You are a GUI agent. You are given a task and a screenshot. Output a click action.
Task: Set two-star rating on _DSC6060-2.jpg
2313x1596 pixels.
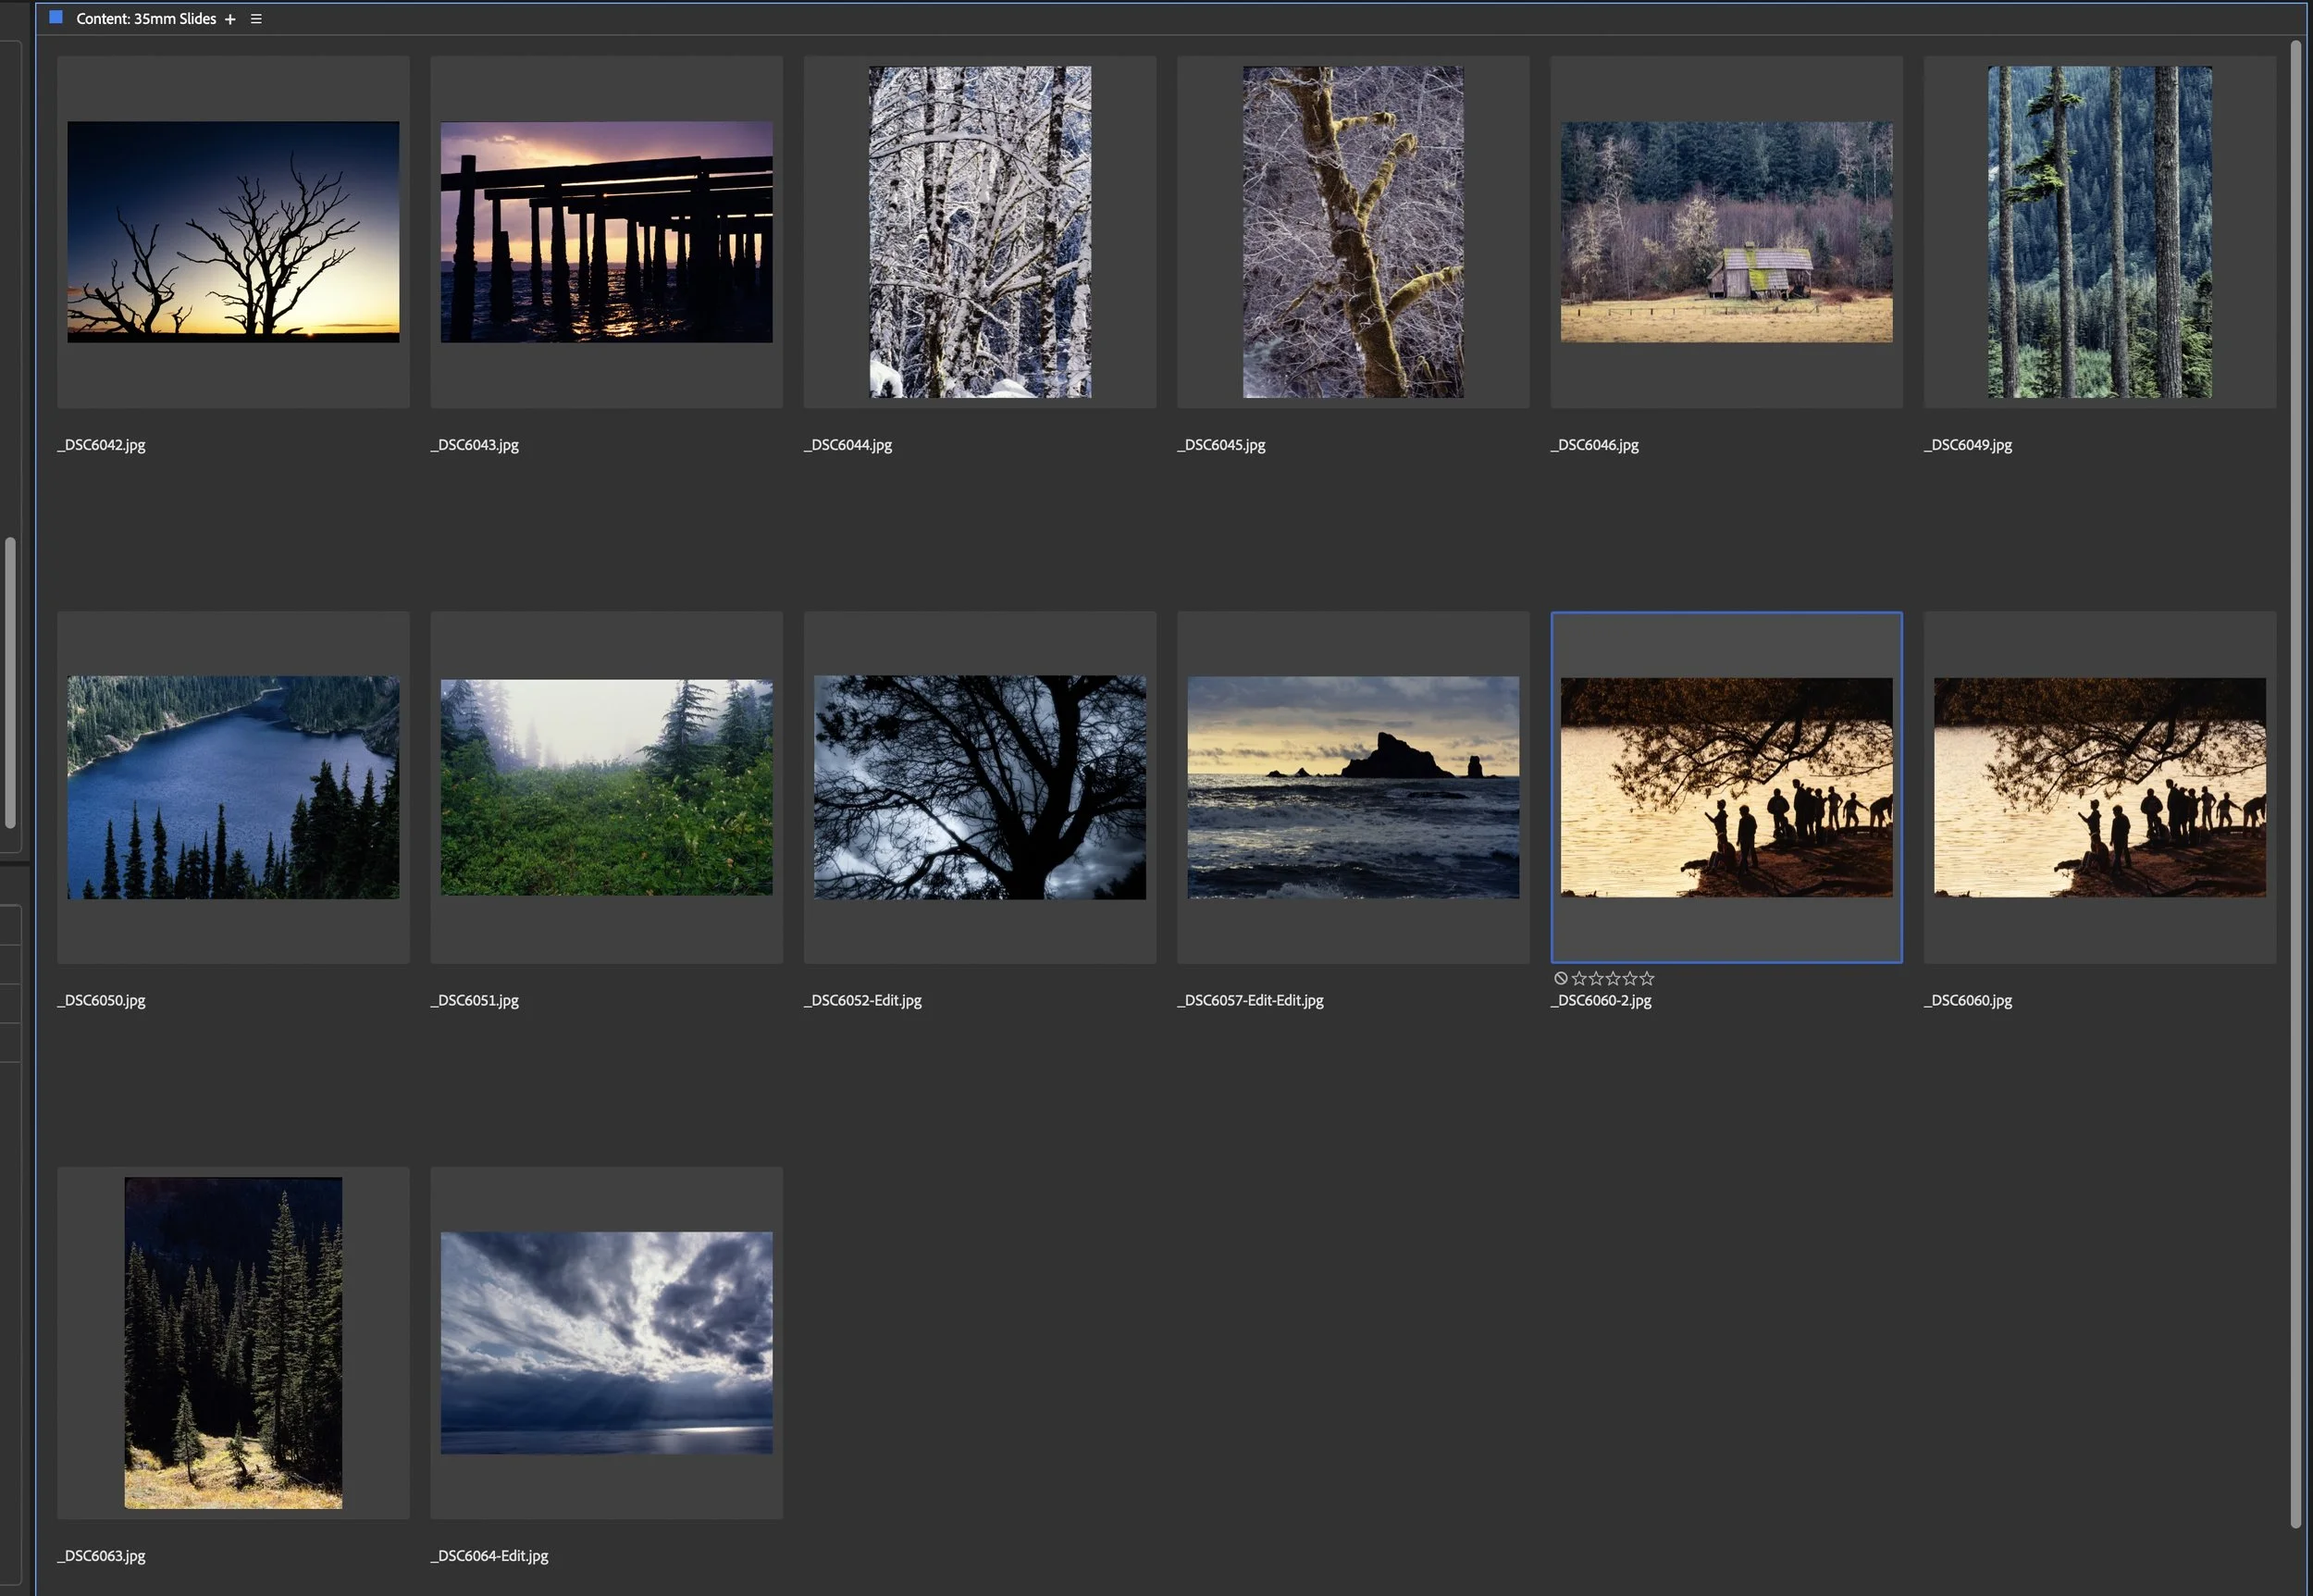pyautogui.click(x=1595, y=978)
